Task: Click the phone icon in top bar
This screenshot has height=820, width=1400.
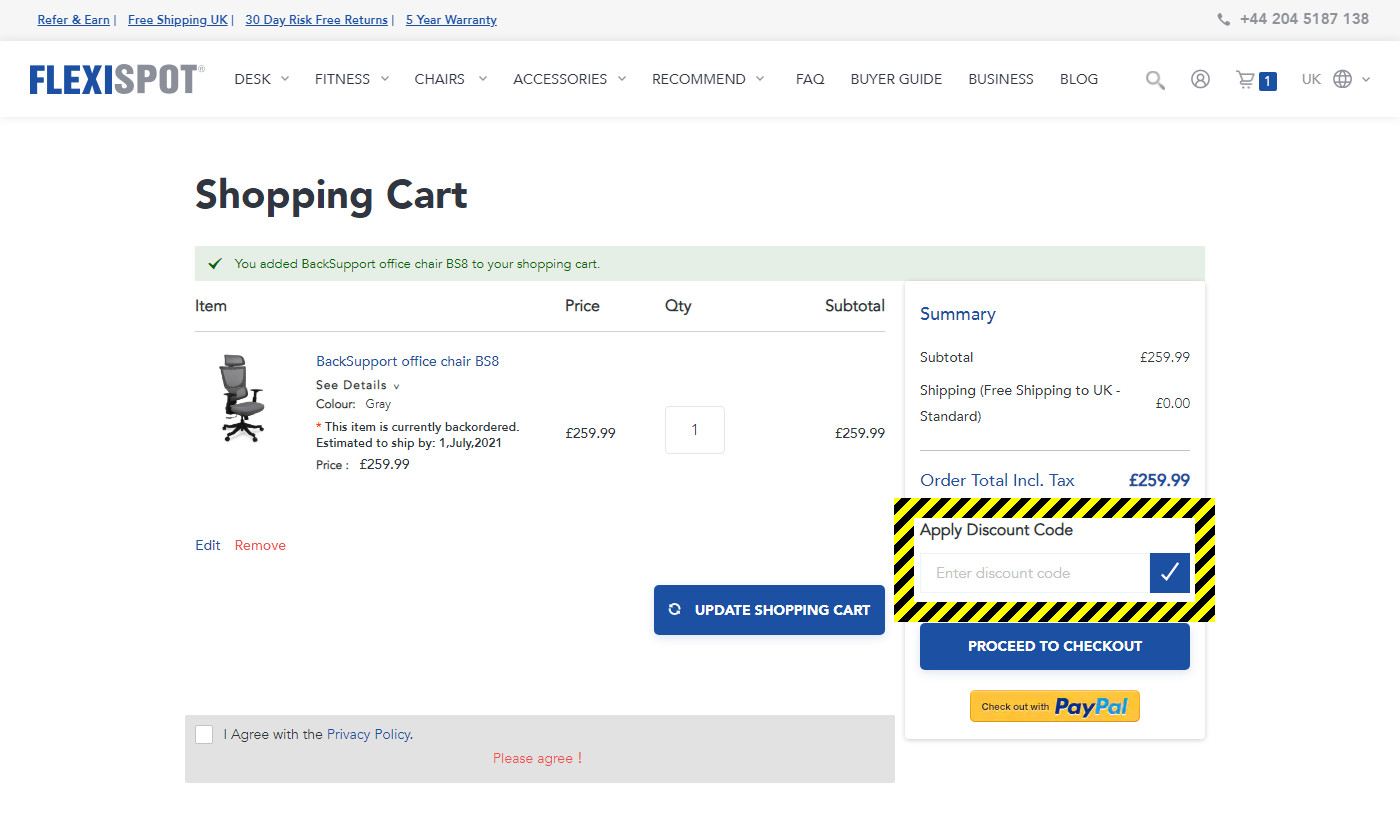Action: pos(1224,19)
